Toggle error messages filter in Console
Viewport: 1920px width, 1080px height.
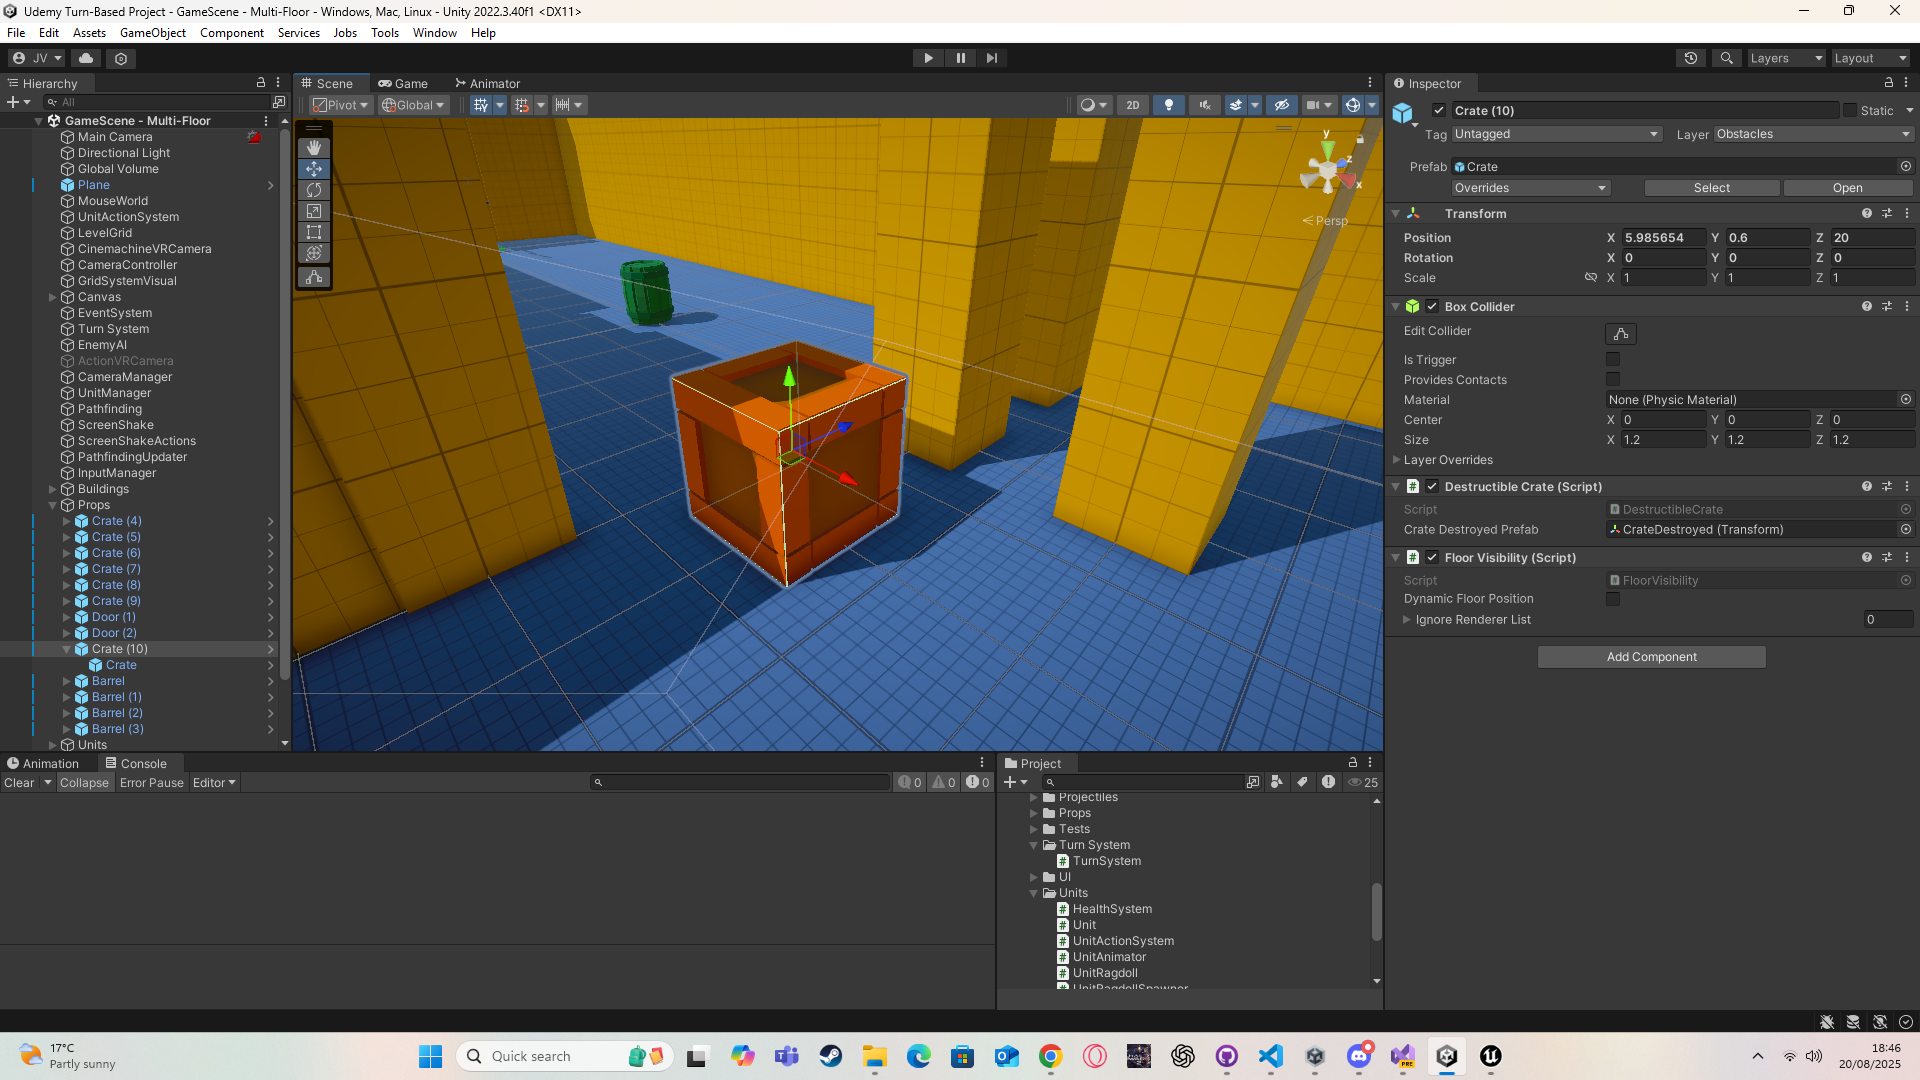coord(978,782)
